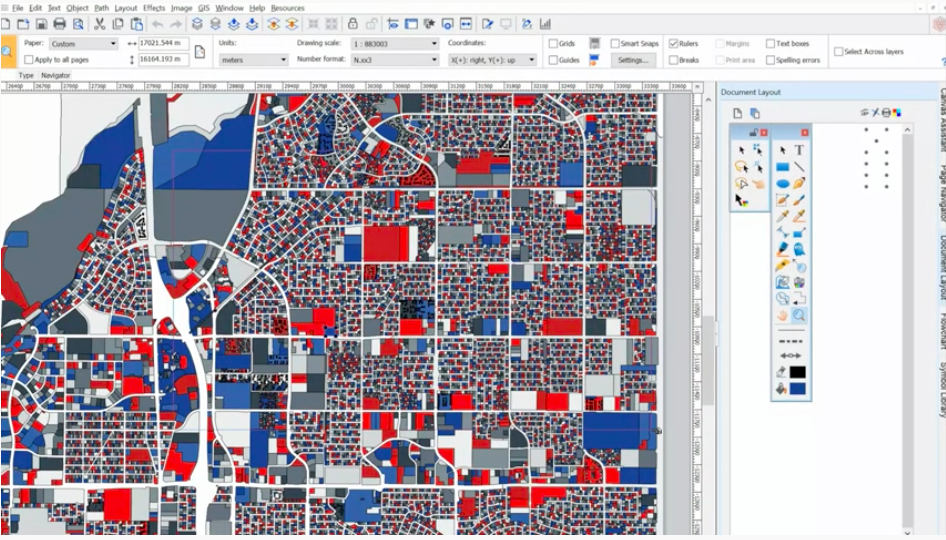Open the Drawing scale dropdown

[x=395, y=44]
